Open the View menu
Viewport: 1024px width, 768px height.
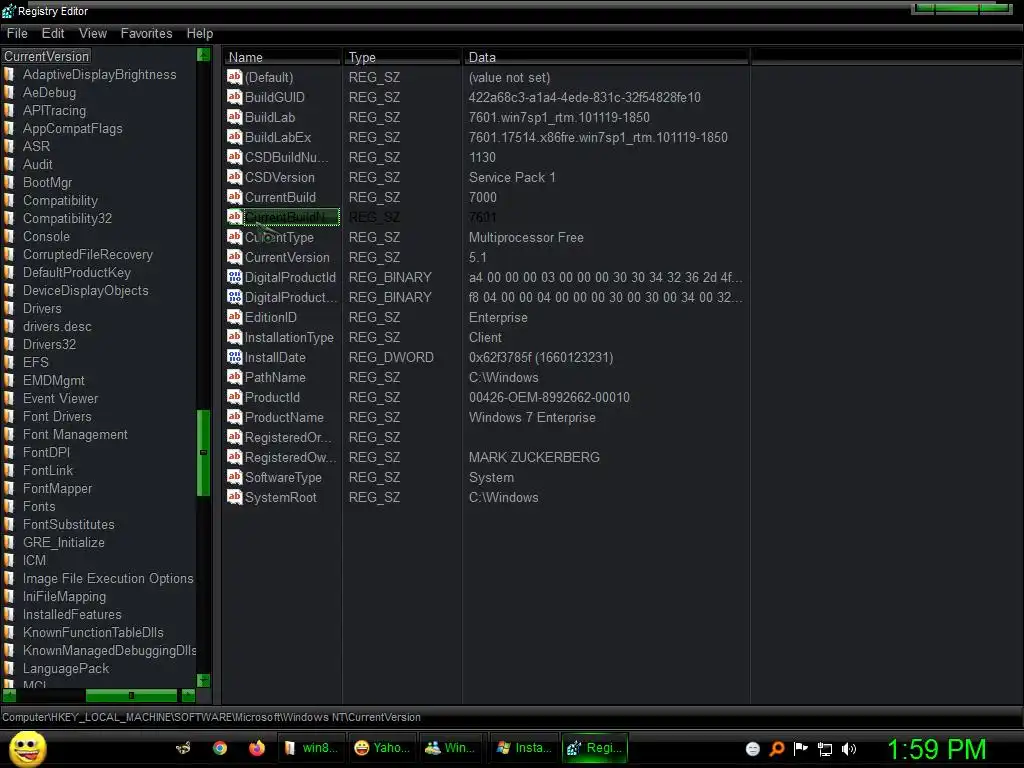point(93,33)
